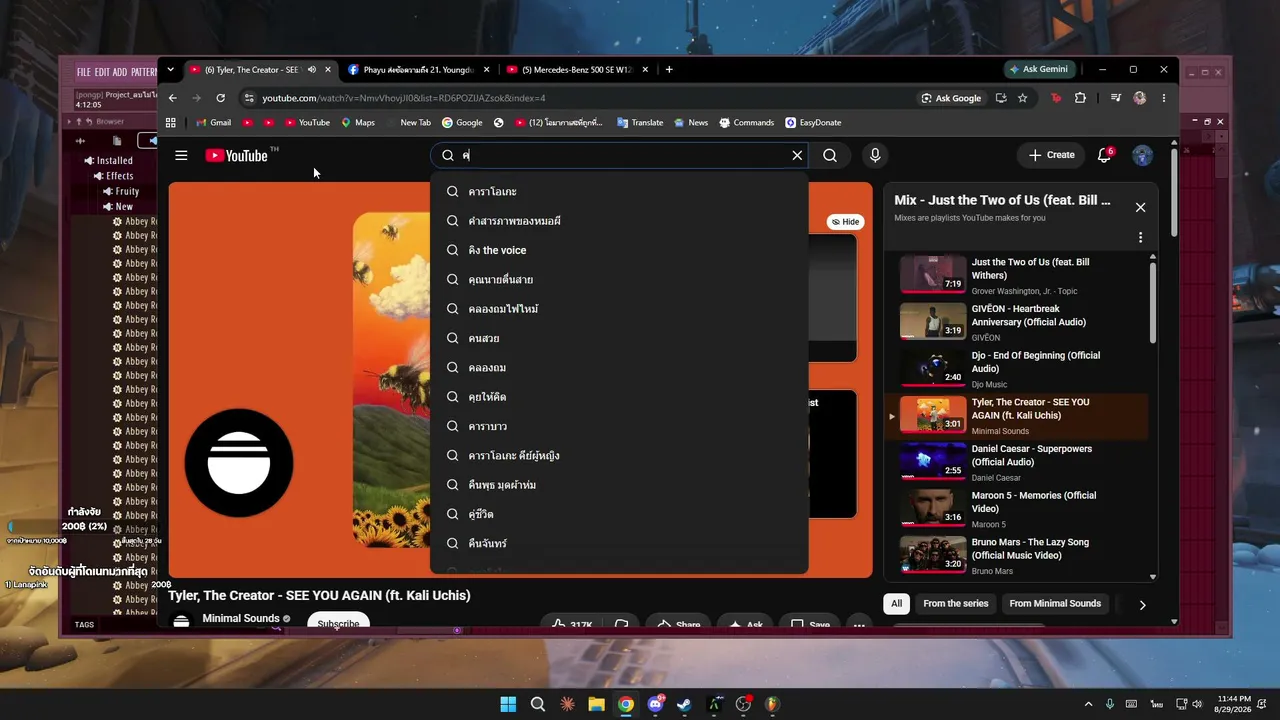
Task: Open FL Studio's EDIT menu
Action: [x=102, y=72]
